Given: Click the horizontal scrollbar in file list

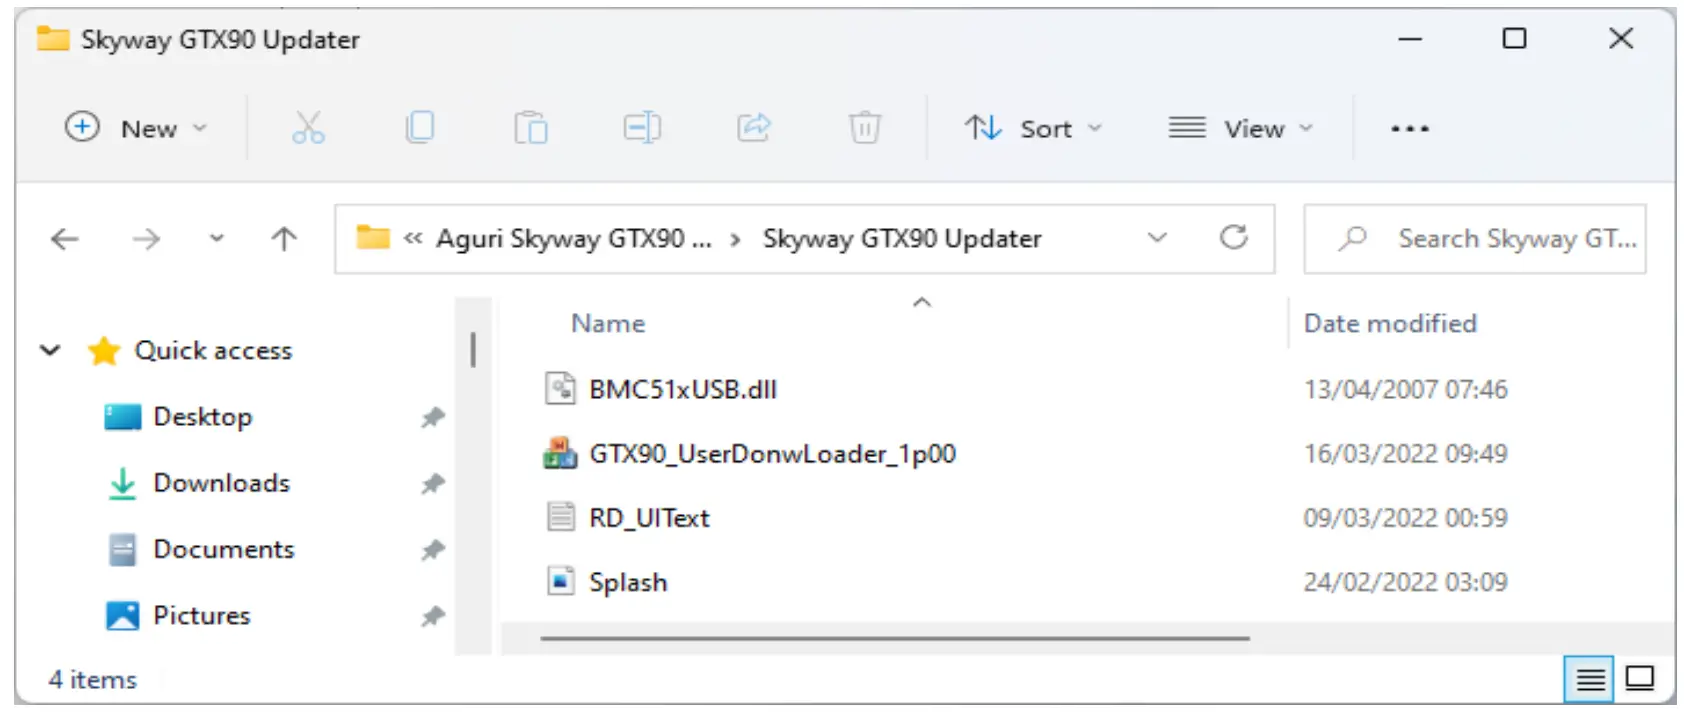Looking at the screenshot, I should tap(895, 637).
